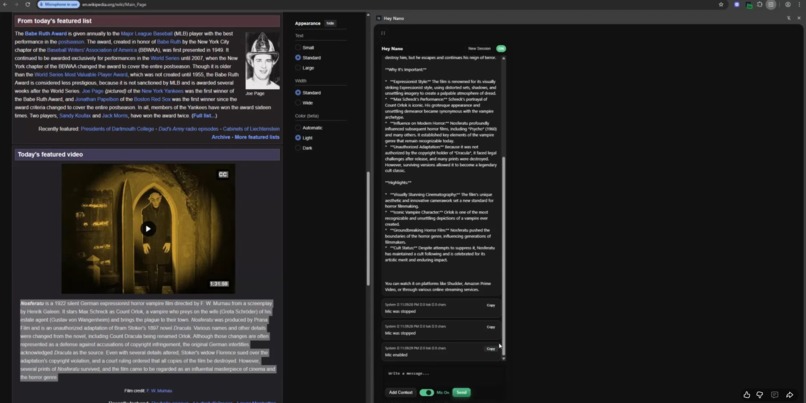The width and height of the screenshot is (806, 403).
Task: Click the Add Context button
Action: (400, 392)
